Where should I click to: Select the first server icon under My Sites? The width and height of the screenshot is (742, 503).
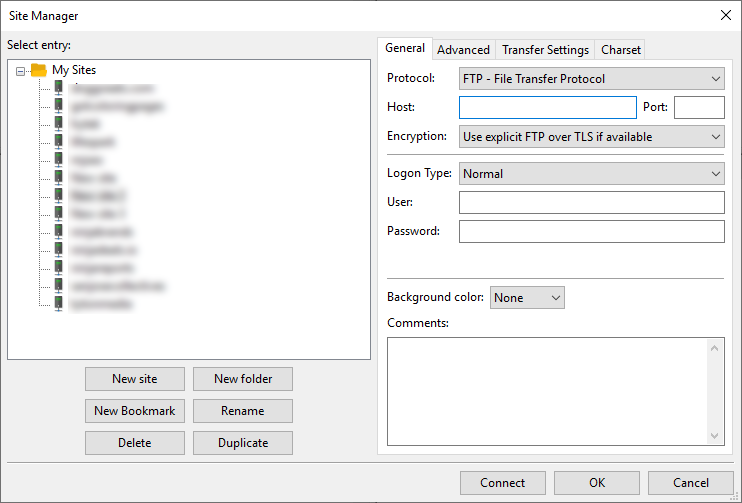click(x=58, y=88)
